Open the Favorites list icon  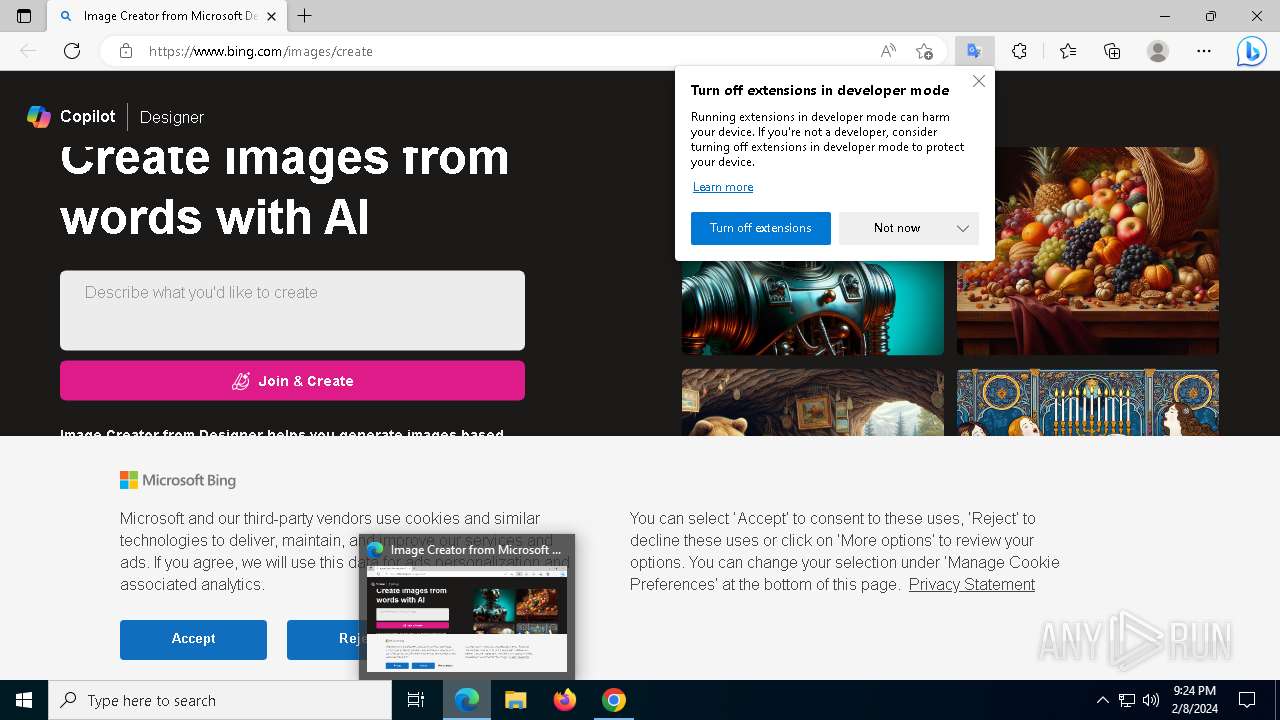tap(1068, 51)
